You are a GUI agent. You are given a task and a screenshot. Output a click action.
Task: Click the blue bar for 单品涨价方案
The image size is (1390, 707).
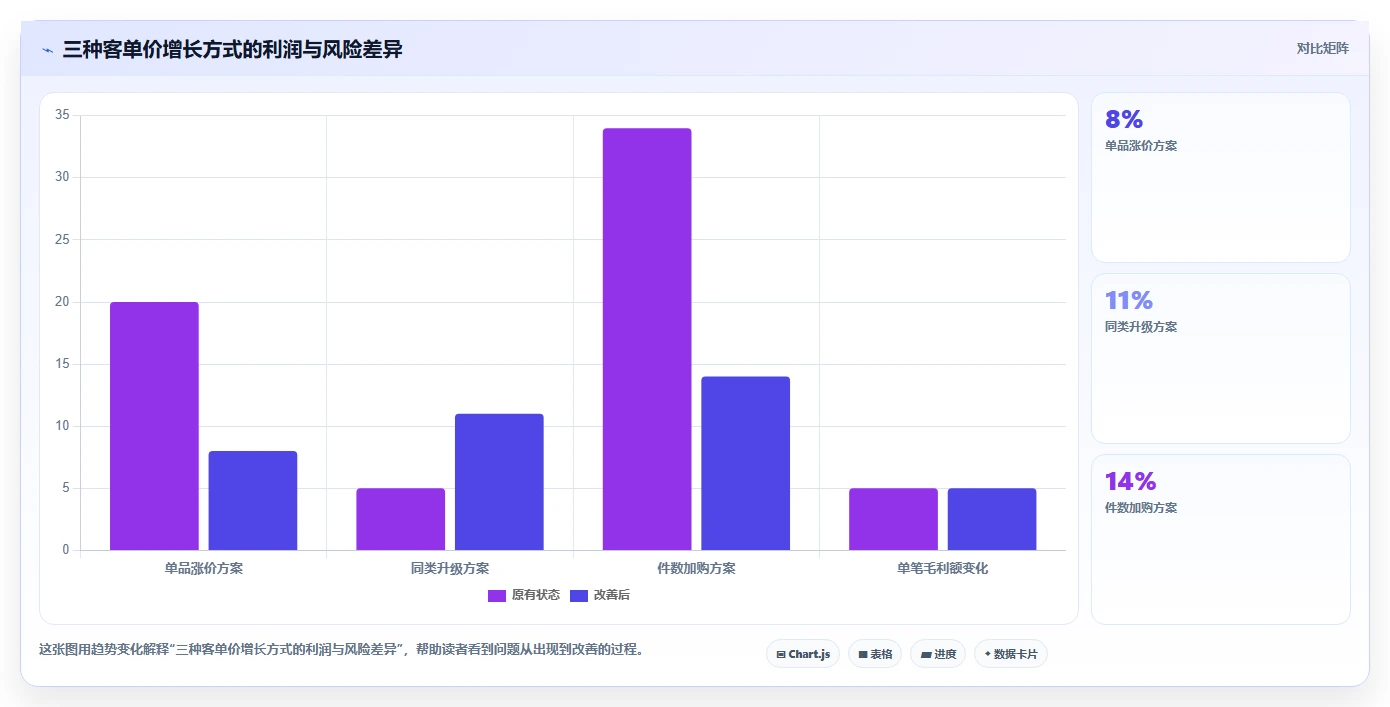click(x=253, y=500)
